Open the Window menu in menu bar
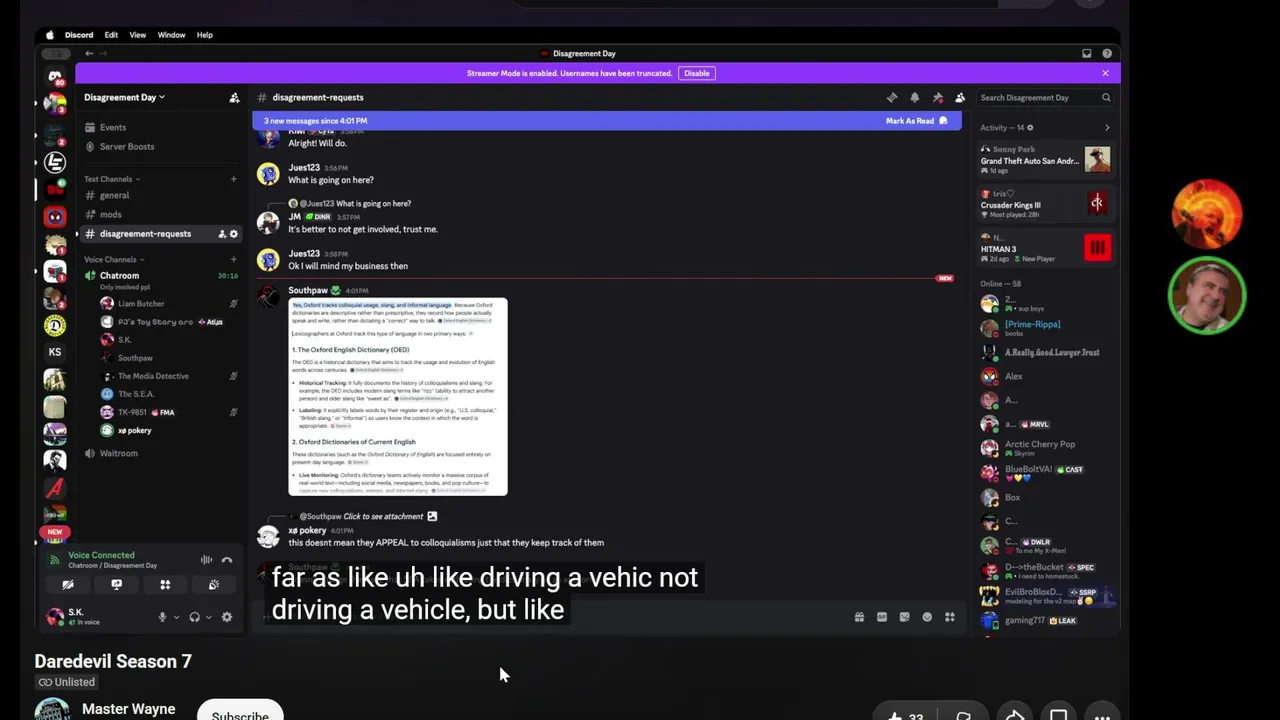The width and height of the screenshot is (1280, 720). point(171,35)
